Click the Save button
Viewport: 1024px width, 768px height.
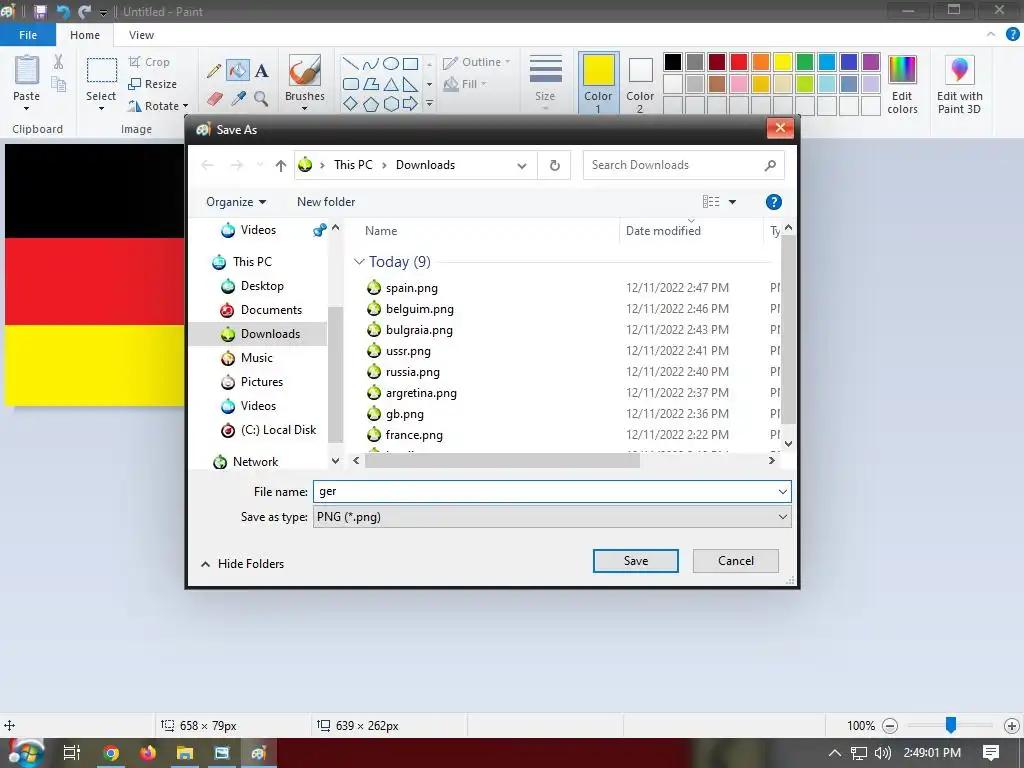[635, 561]
